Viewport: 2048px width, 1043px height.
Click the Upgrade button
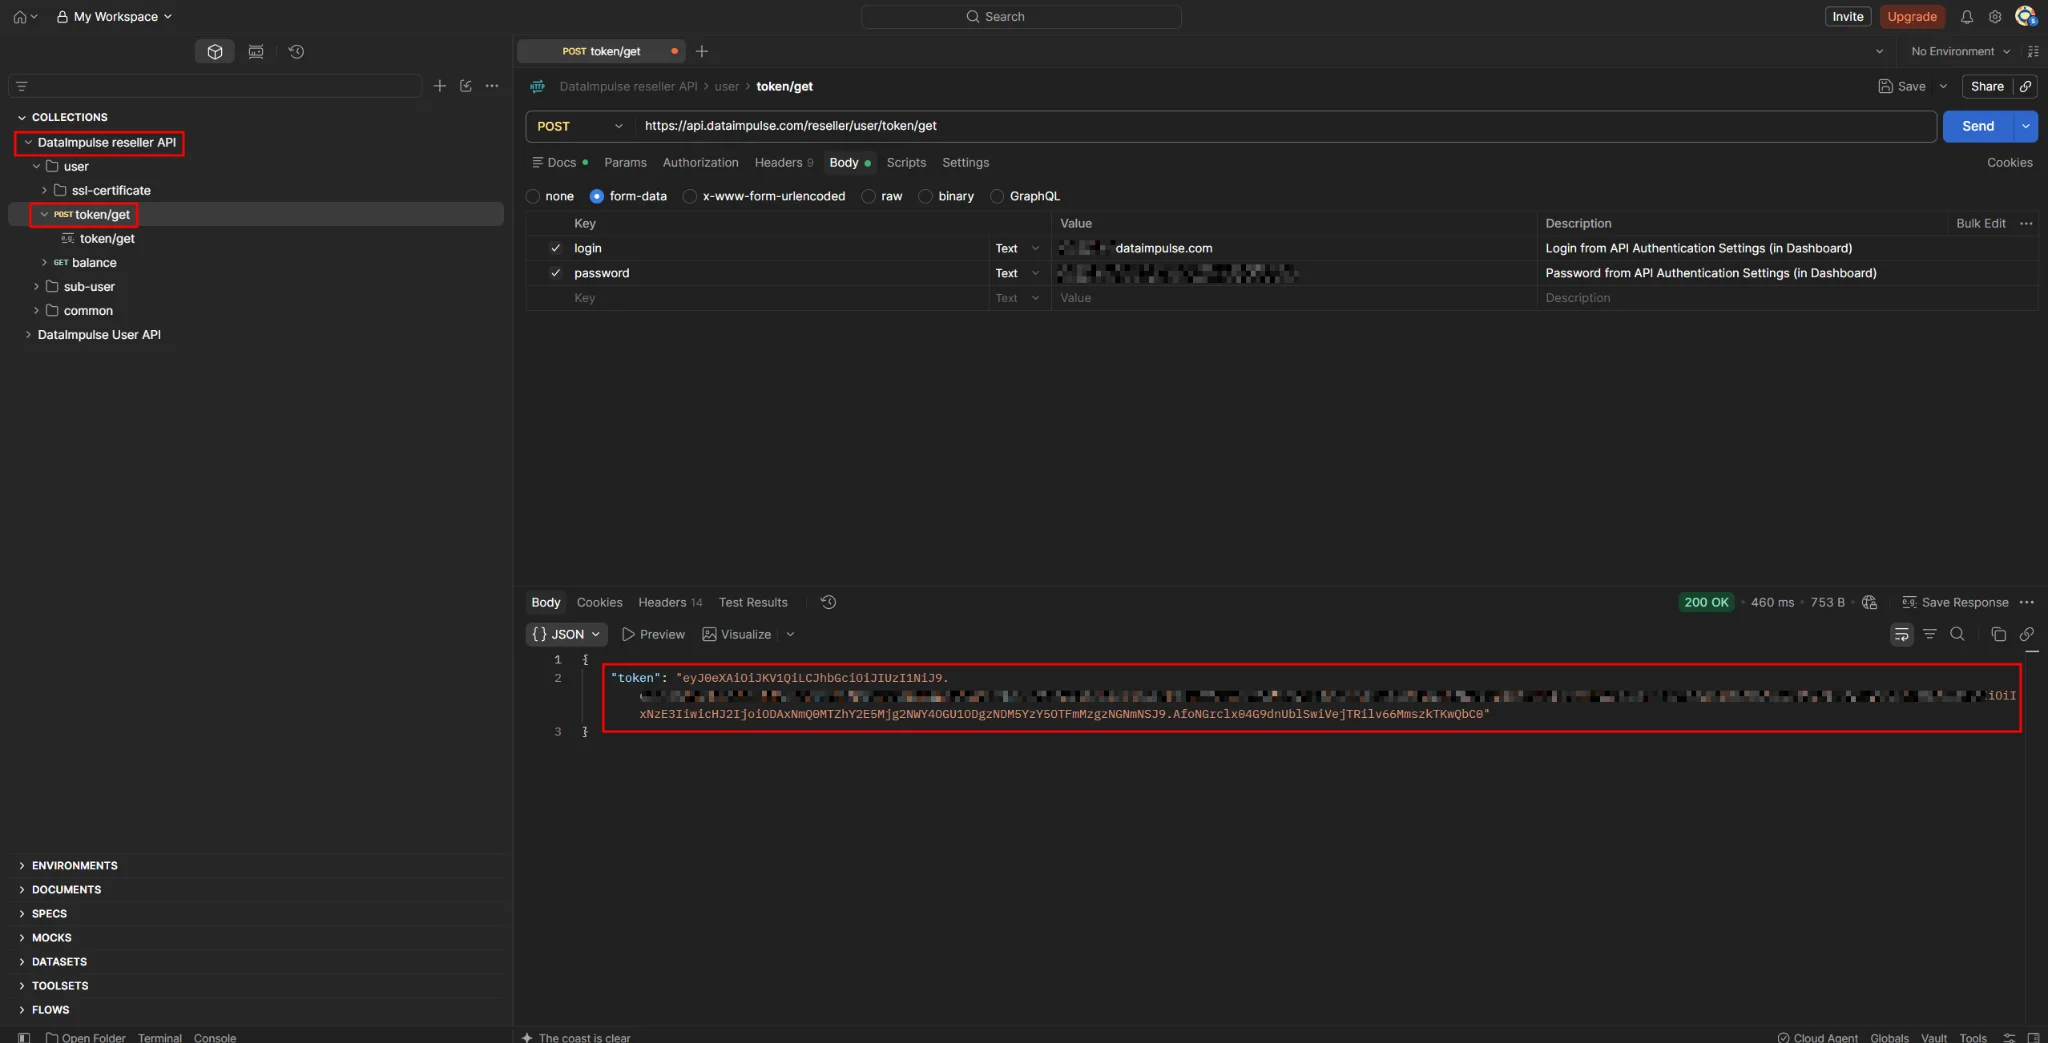[x=1911, y=17]
